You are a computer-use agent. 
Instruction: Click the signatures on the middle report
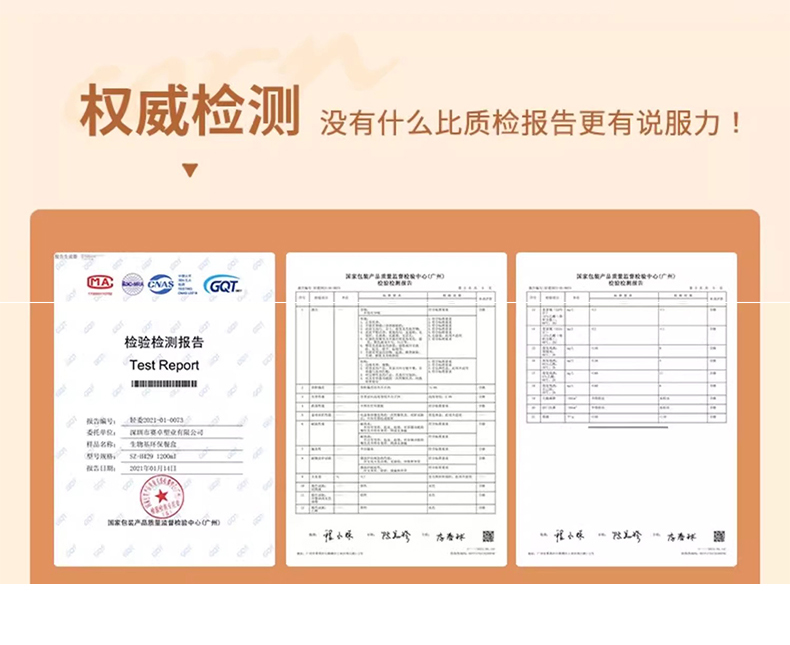coord(390,536)
